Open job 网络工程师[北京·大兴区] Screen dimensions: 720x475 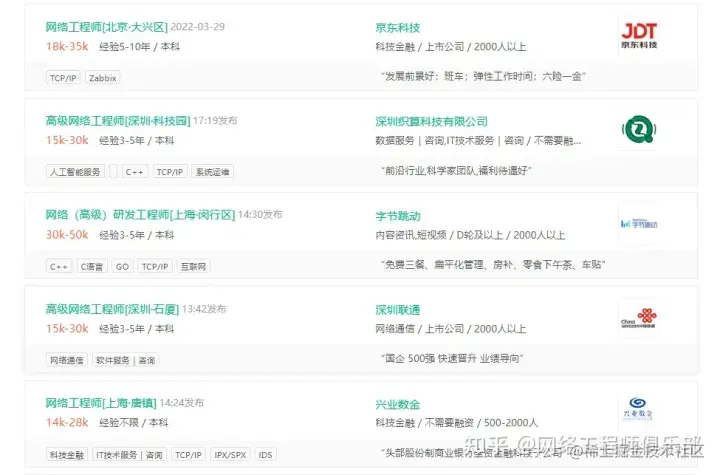(107, 27)
